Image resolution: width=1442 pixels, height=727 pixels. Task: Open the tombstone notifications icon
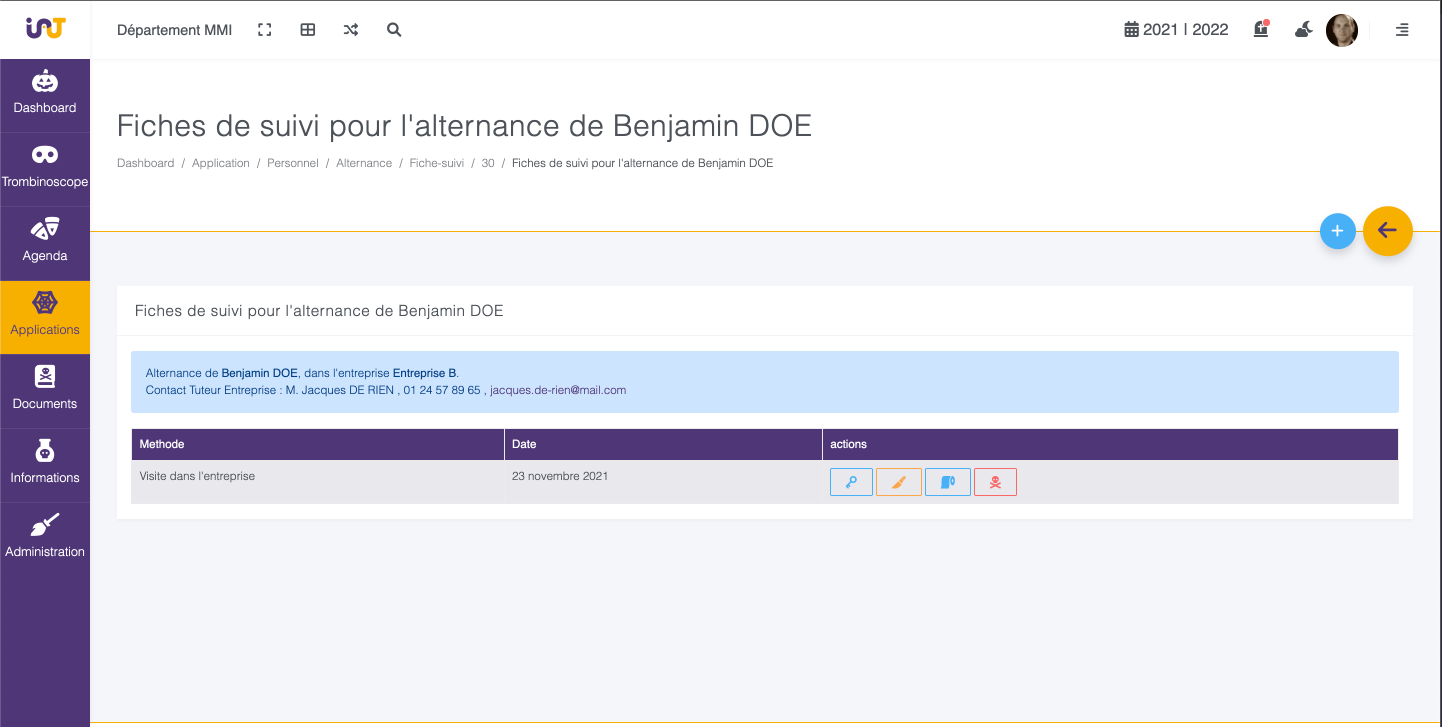[x=1261, y=30]
